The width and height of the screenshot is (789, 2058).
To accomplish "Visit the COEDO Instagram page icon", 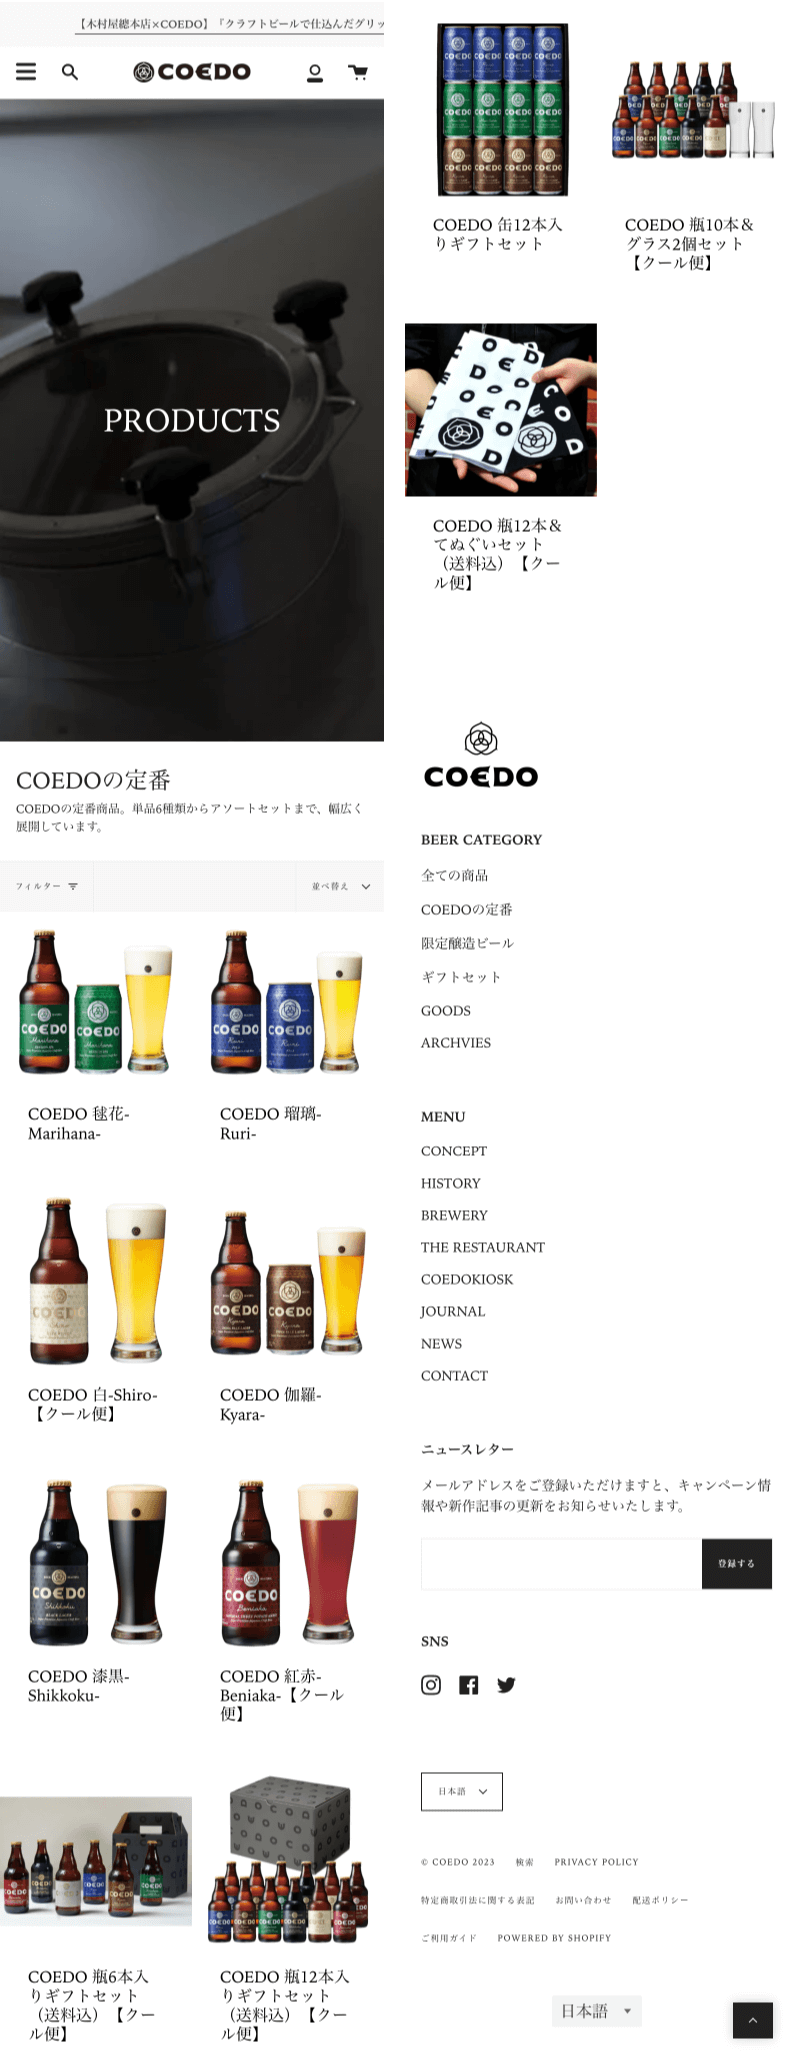I will point(431,1685).
